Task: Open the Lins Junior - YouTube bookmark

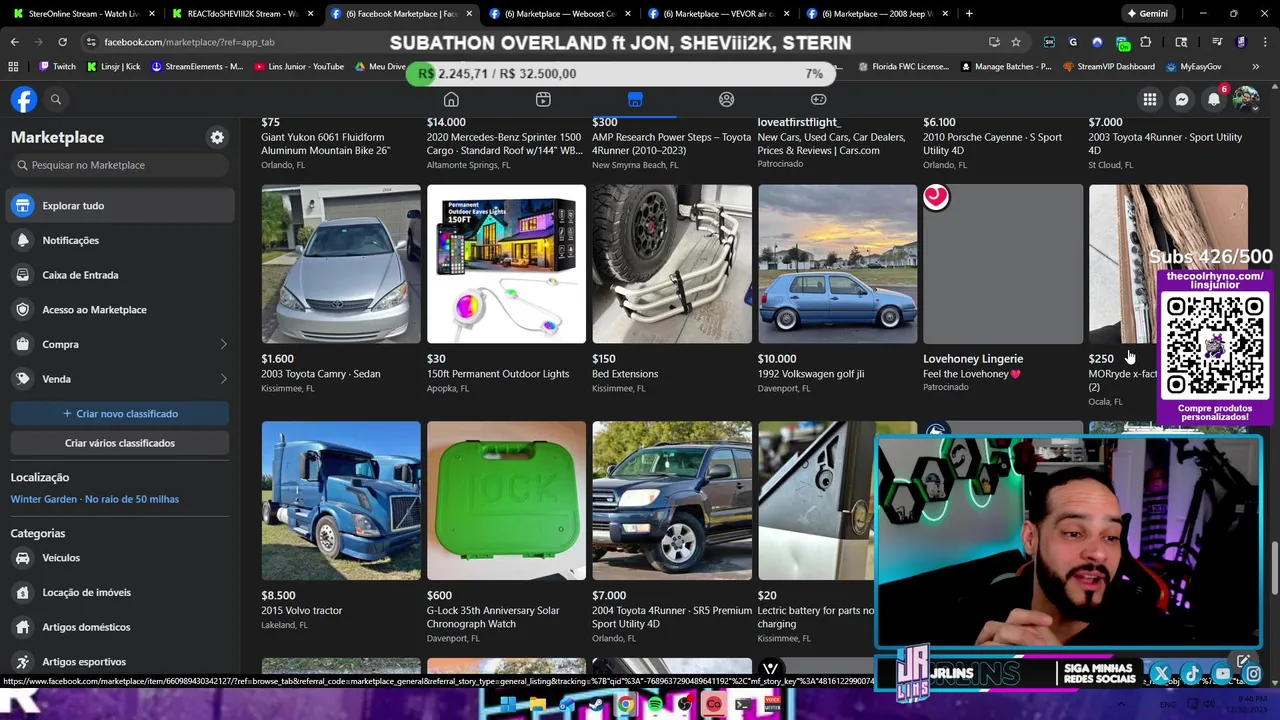Action: pyautogui.click(x=298, y=66)
